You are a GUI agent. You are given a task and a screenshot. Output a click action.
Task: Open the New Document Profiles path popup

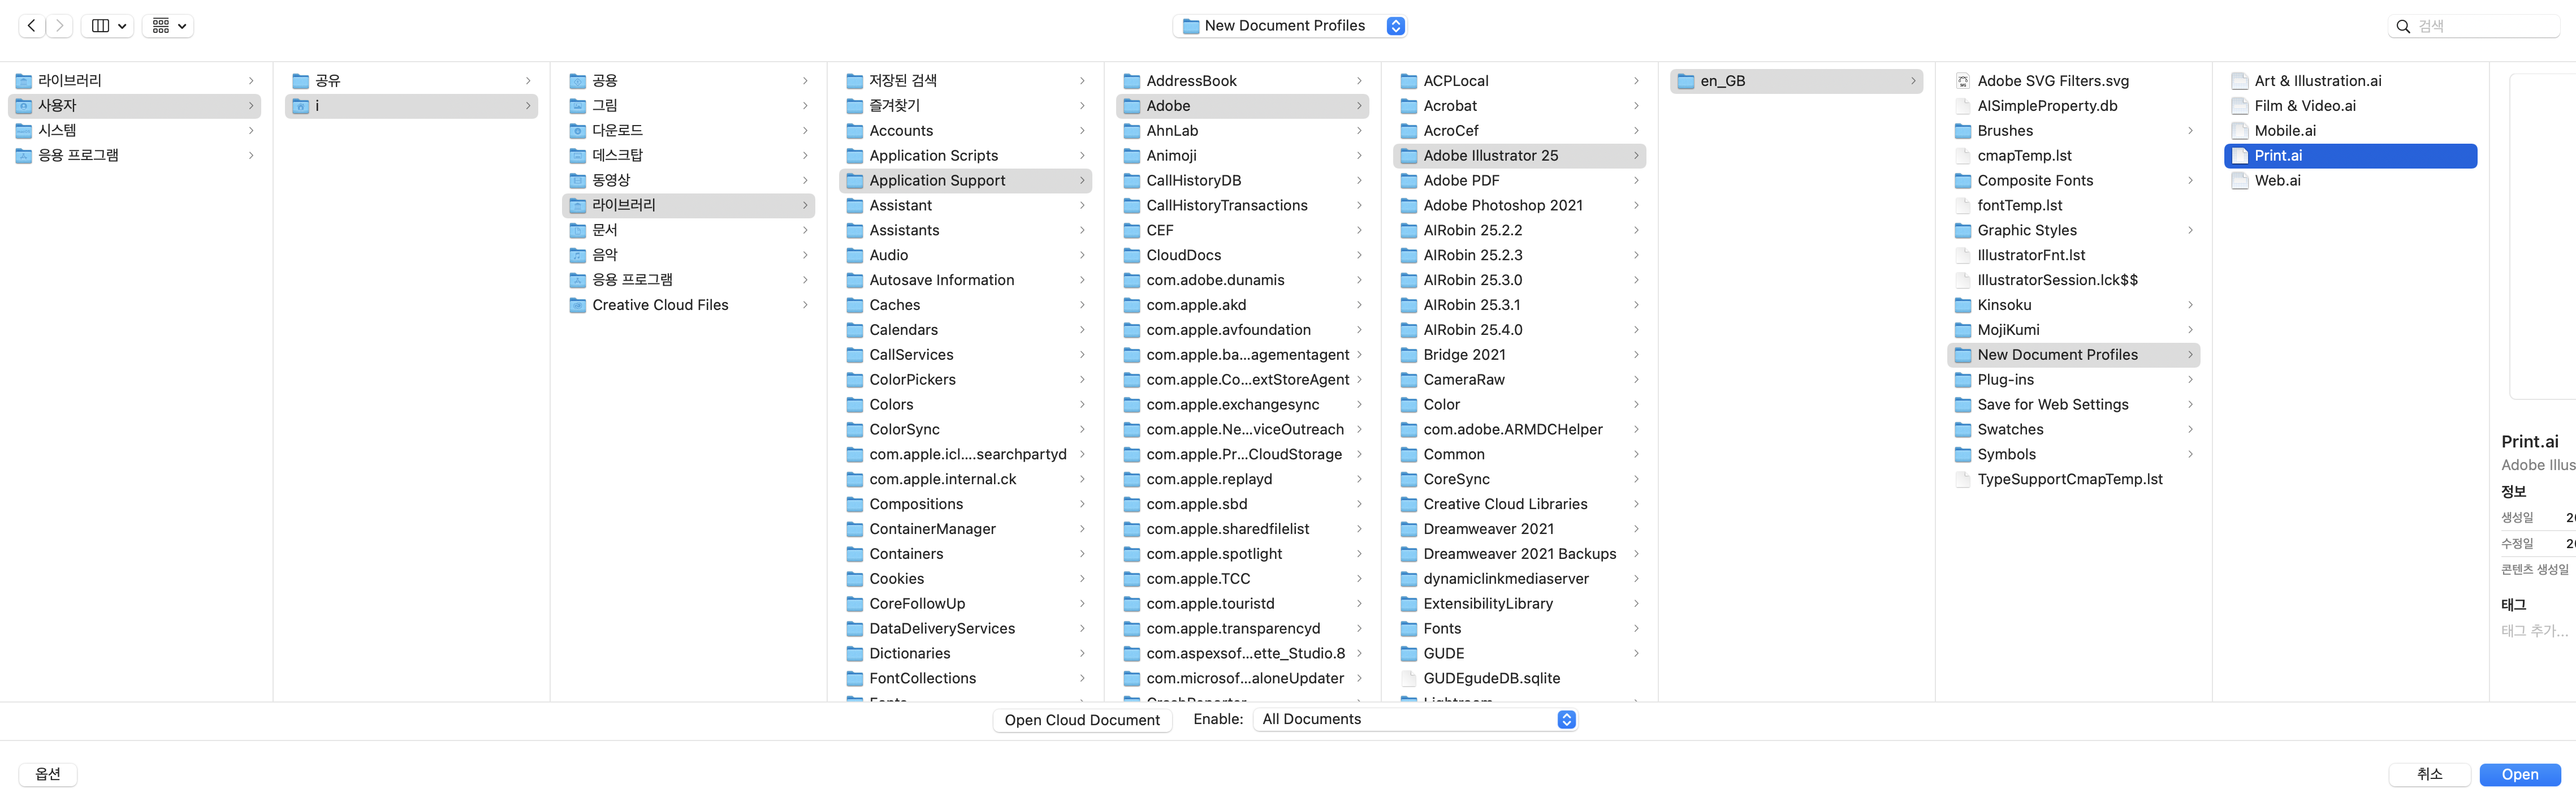pos(1290,26)
